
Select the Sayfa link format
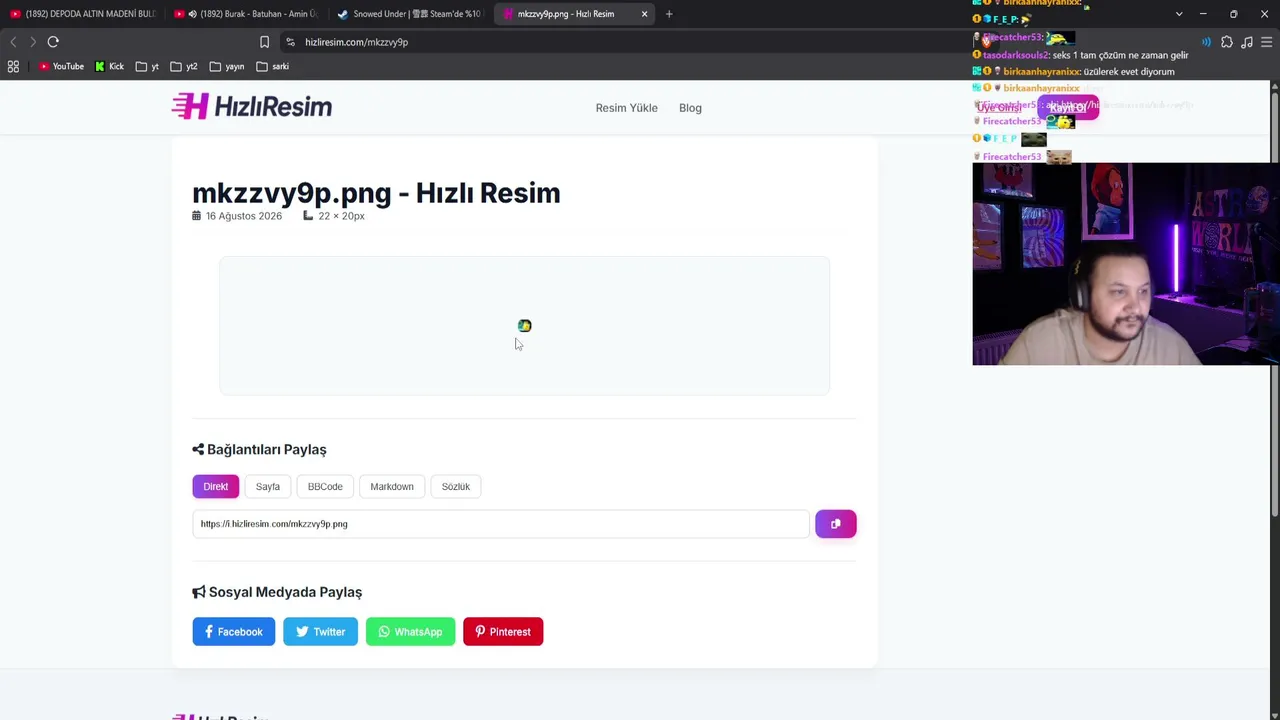click(x=267, y=486)
